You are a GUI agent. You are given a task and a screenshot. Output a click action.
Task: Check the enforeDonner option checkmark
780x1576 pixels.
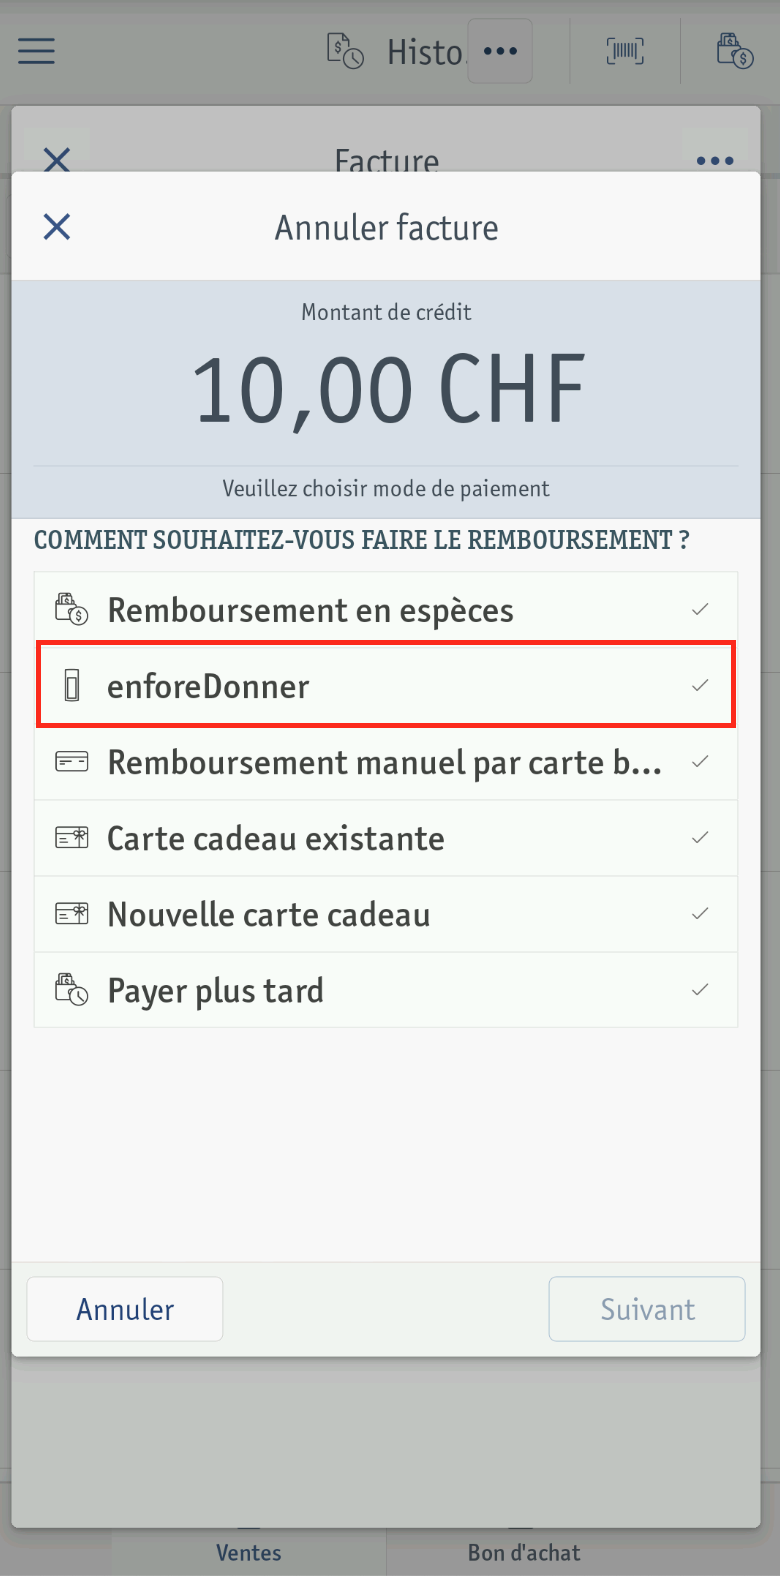[x=700, y=685]
